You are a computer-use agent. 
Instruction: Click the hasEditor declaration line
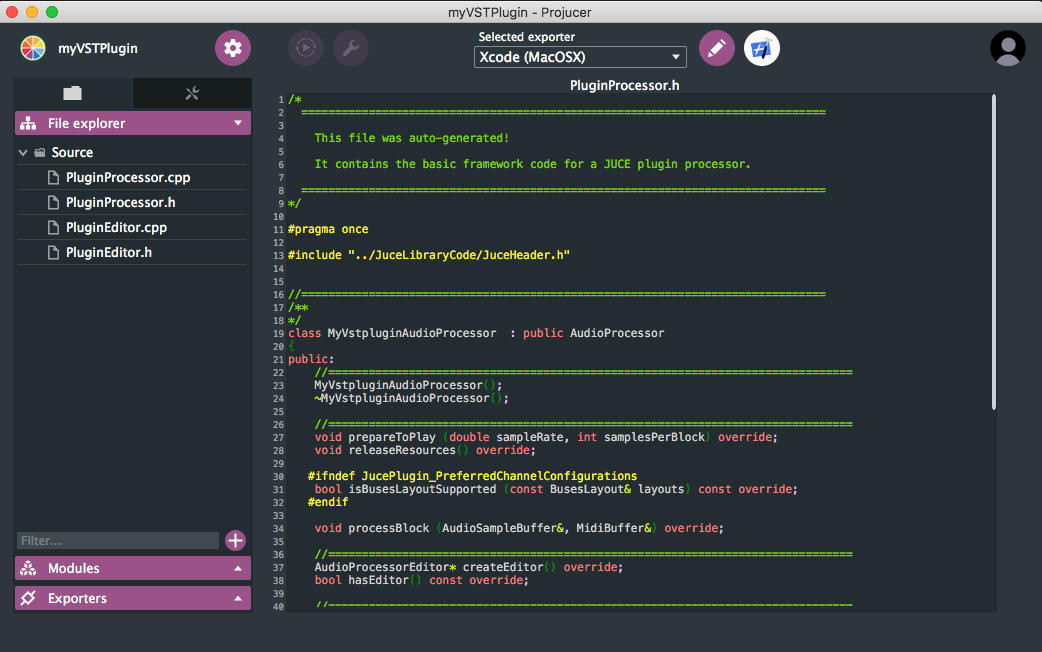coord(421,580)
